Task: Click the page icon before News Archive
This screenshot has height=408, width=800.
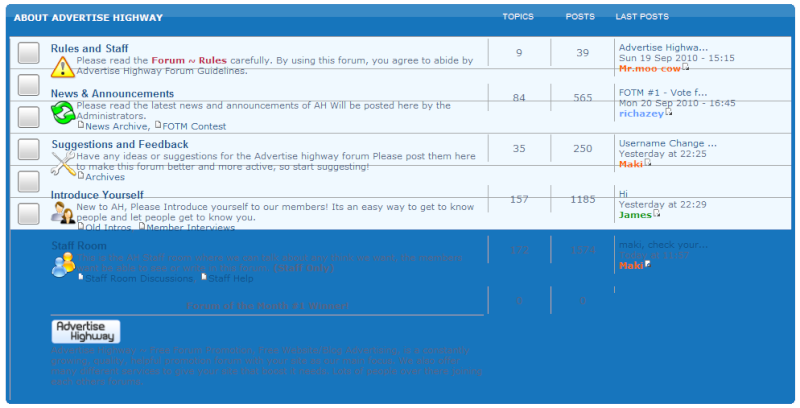Action: [81, 124]
